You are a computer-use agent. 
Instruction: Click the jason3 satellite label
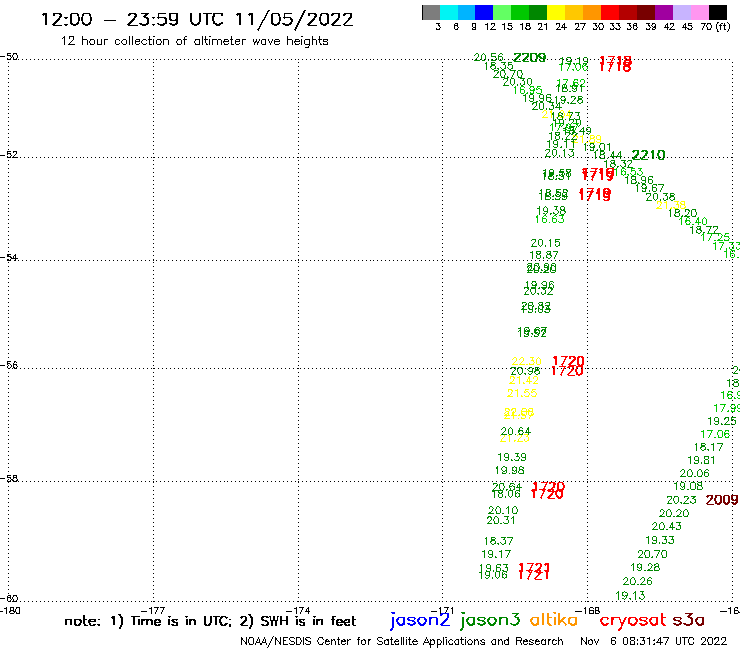(x=490, y=620)
